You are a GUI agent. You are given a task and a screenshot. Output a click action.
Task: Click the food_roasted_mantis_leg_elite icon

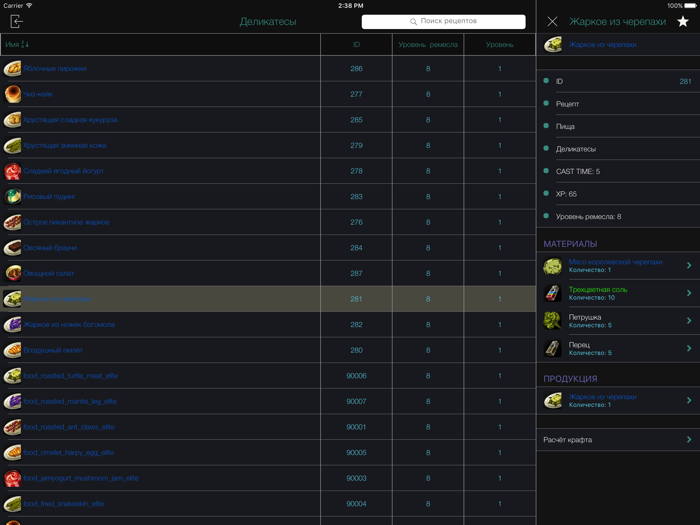coord(12,401)
